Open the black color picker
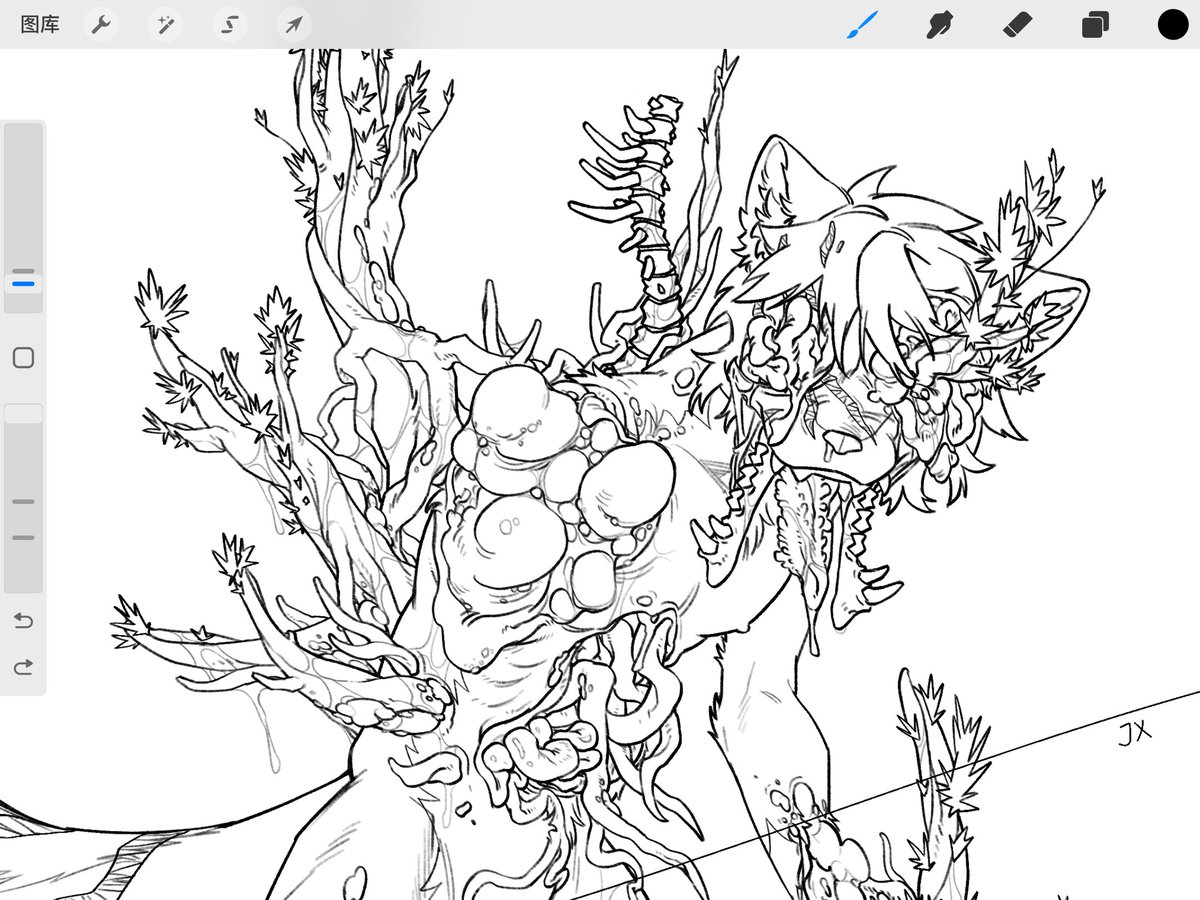1200x900 pixels. tap(1173, 25)
